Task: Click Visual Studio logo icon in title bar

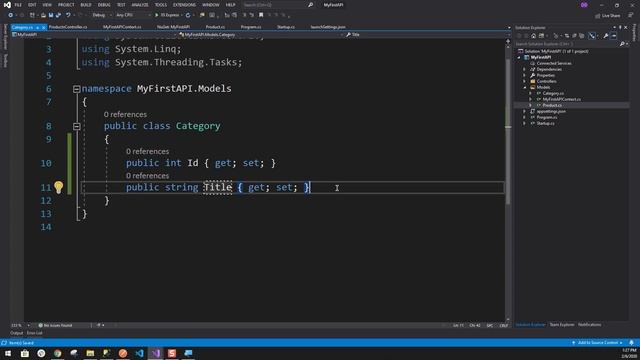Action: point(7,5)
